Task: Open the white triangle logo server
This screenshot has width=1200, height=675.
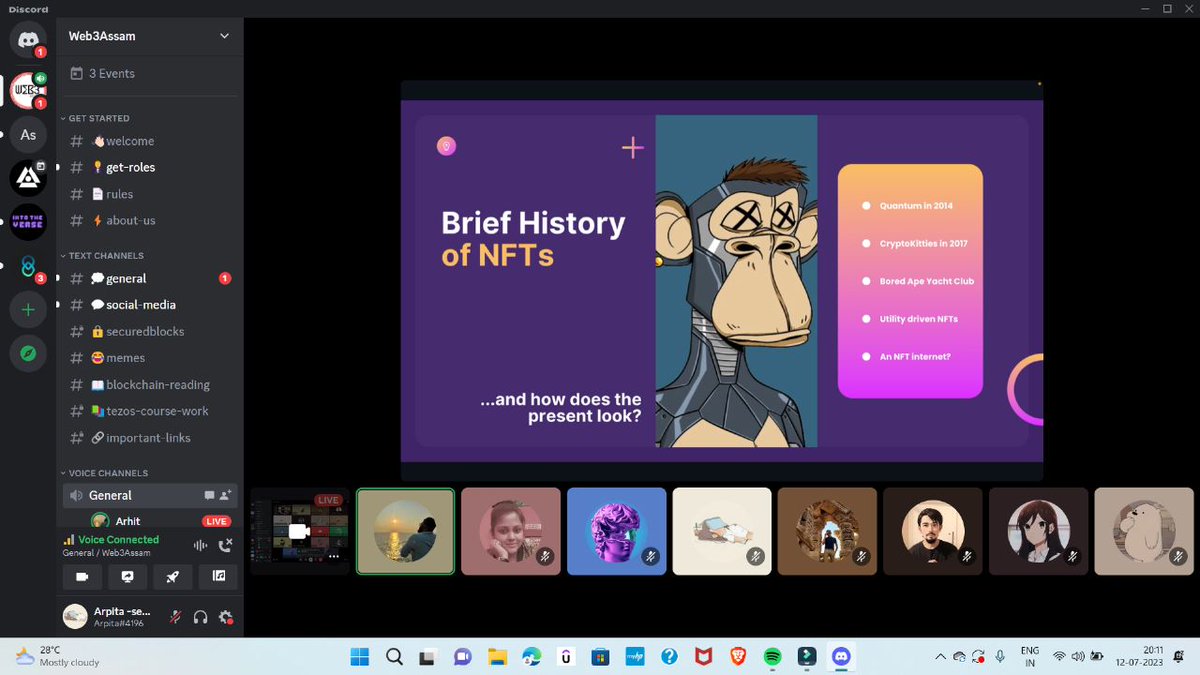Action: click(x=28, y=178)
